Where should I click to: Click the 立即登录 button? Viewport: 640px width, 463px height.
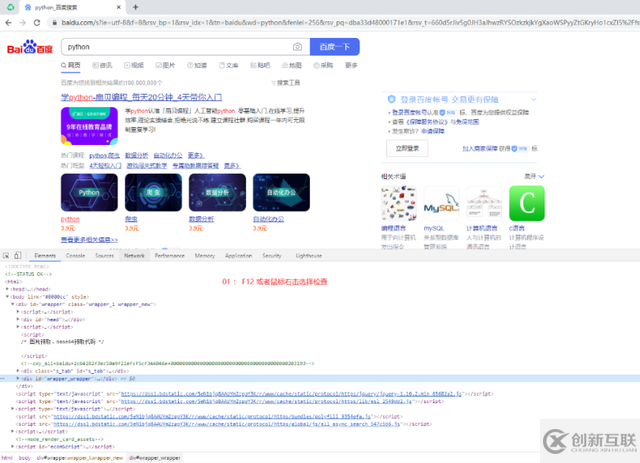click(x=407, y=148)
